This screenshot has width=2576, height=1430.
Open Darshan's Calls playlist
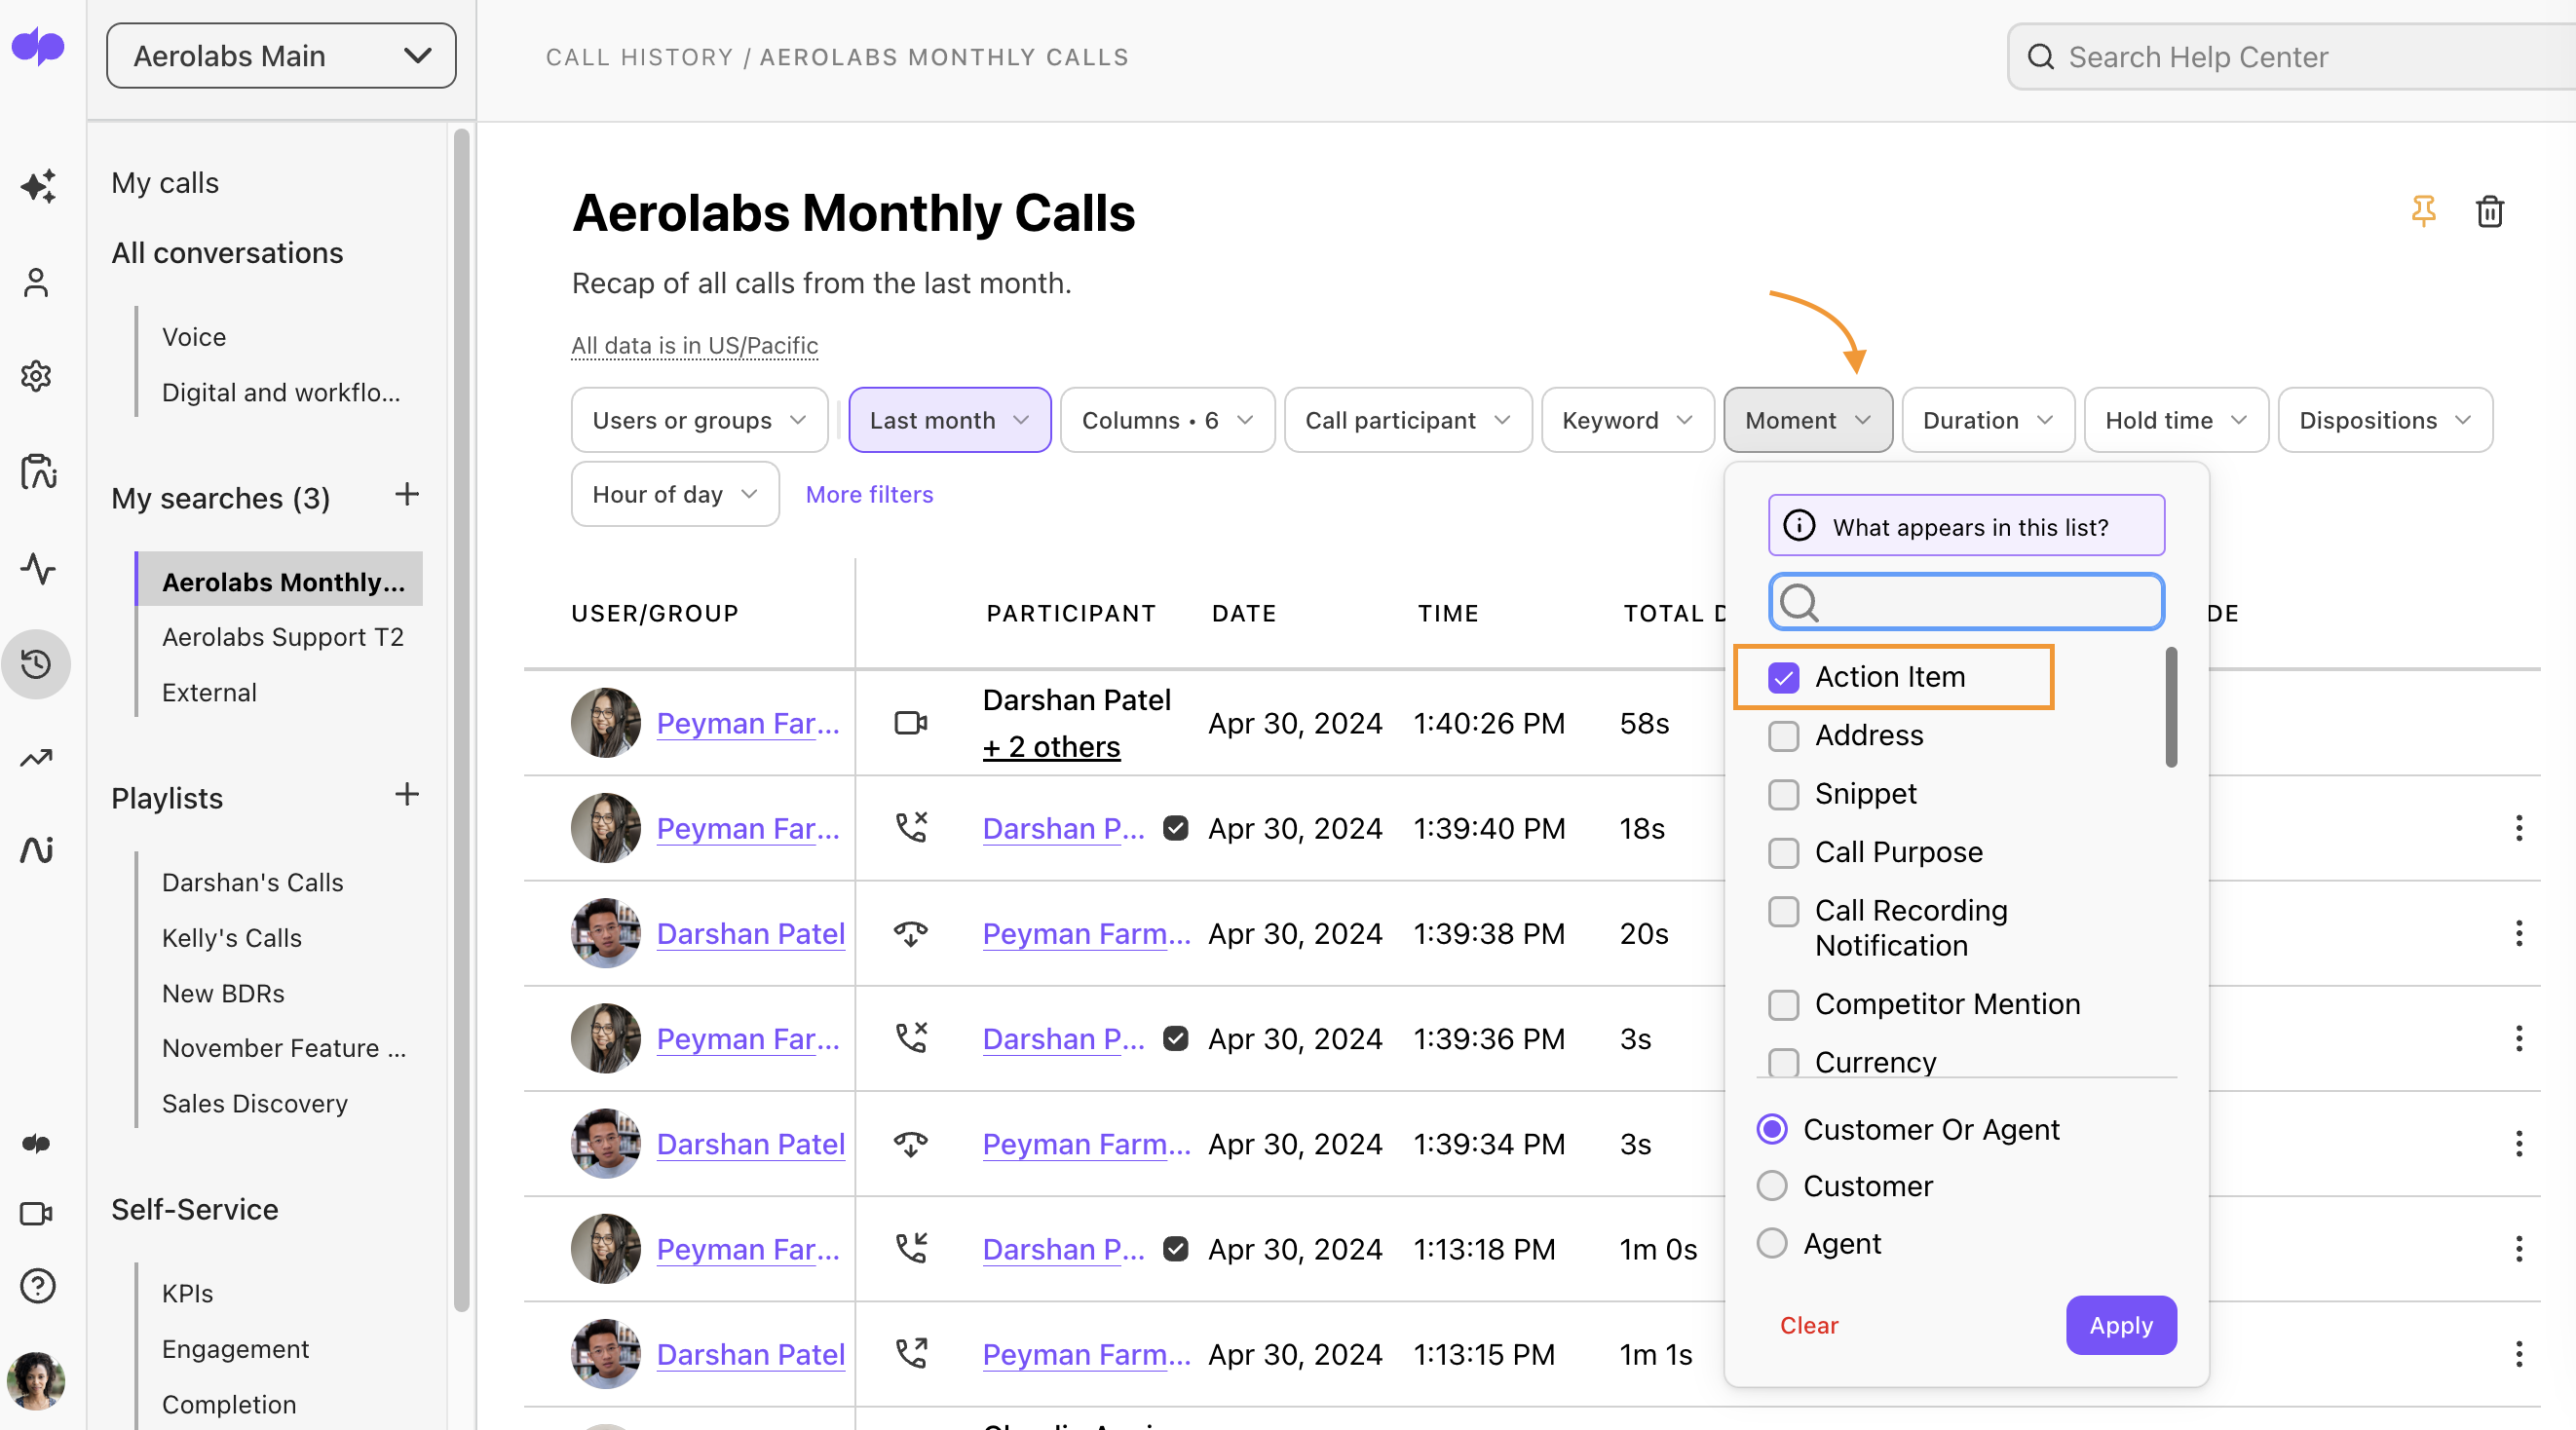[252, 882]
